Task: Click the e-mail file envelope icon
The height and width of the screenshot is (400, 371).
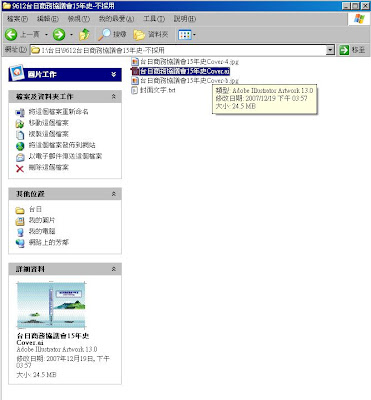Action: pos(20,157)
